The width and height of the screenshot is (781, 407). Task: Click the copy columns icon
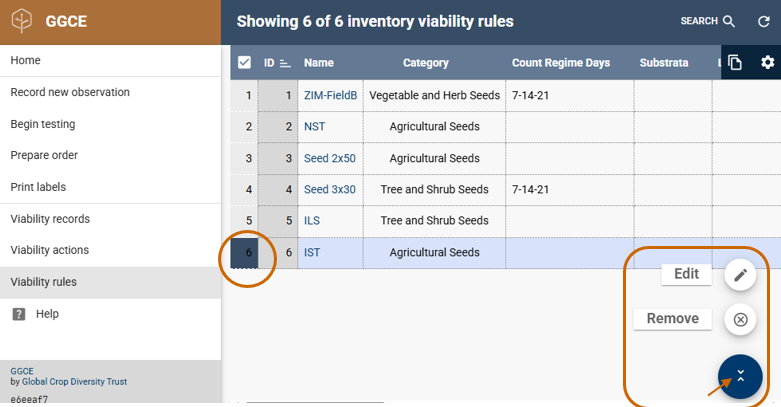(735, 63)
